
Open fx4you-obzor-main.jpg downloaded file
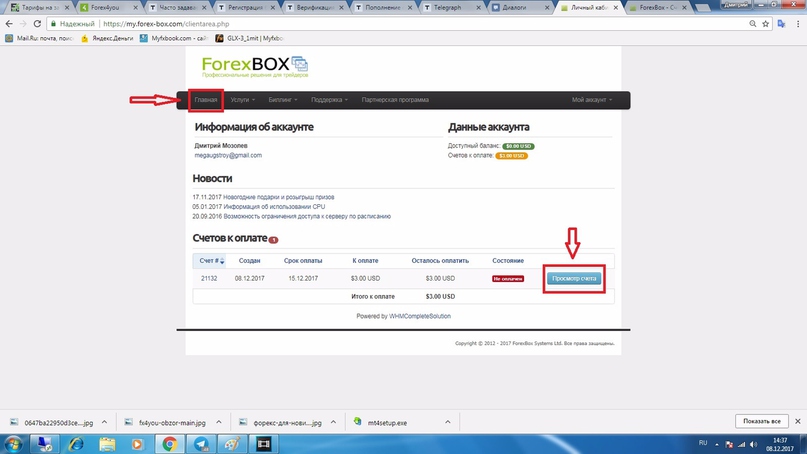[172, 423]
